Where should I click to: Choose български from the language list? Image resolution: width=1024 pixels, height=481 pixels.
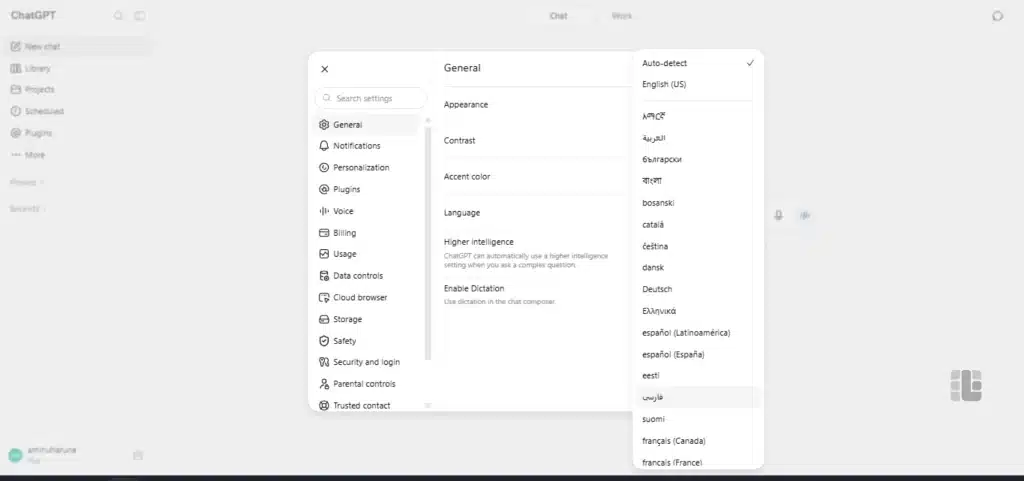697,159
